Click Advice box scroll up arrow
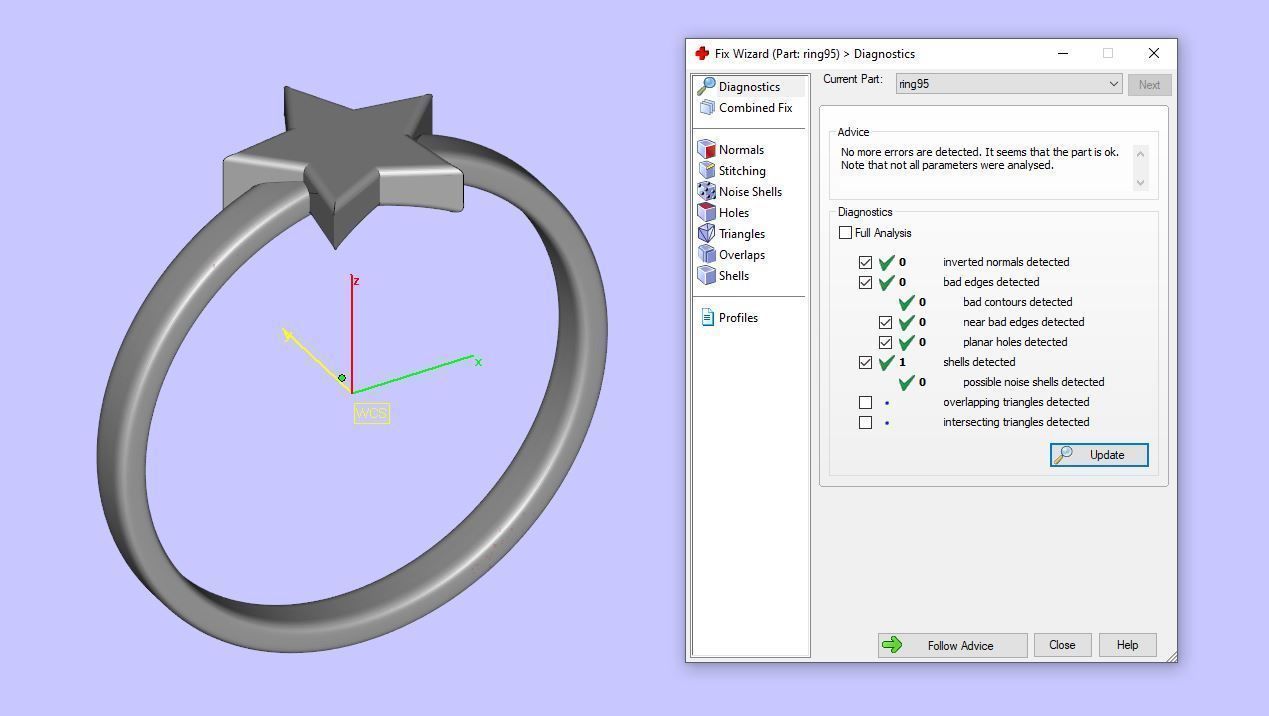Screen dimensions: 1269x716 pyautogui.click(x=1140, y=154)
